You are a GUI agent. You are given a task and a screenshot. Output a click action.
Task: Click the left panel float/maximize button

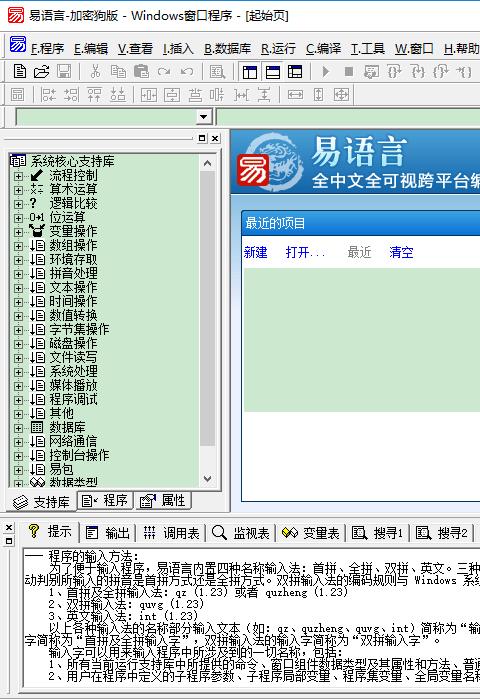pos(202,138)
